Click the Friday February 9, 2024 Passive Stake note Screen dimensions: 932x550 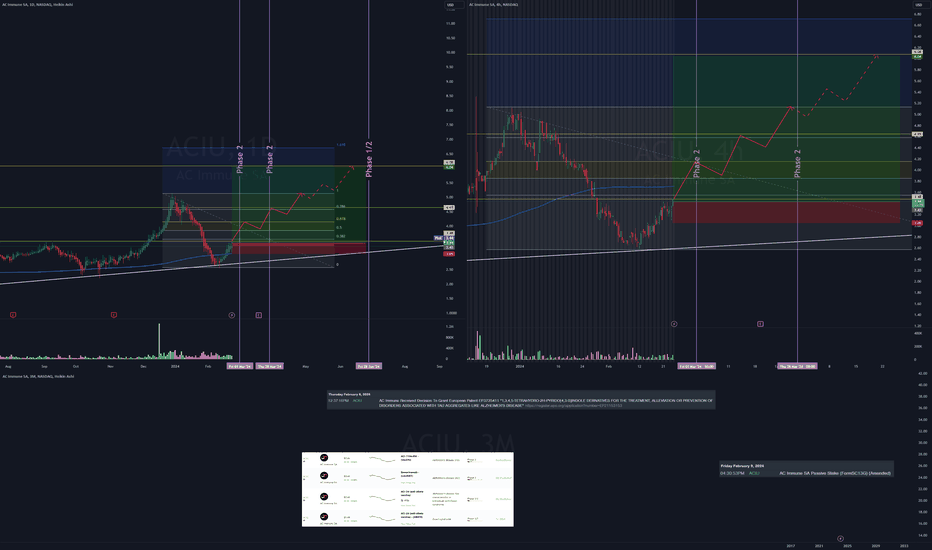[x=806, y=470]
